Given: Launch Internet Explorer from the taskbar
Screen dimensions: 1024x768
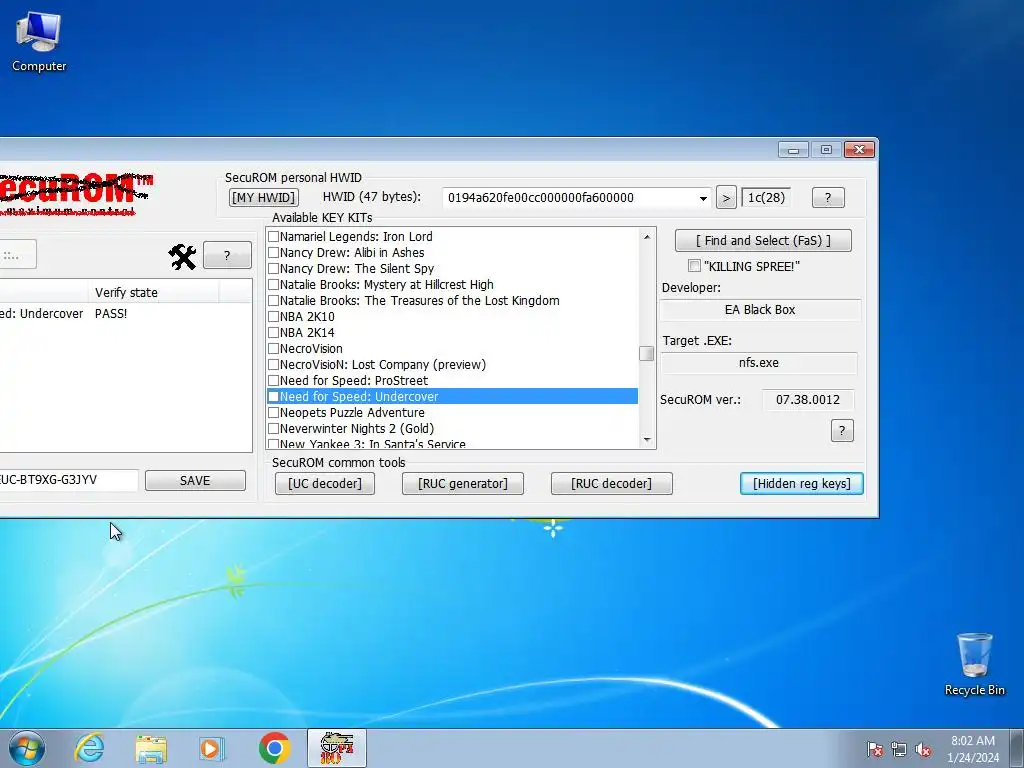Looking at the screenshot, I should (89, 748).
